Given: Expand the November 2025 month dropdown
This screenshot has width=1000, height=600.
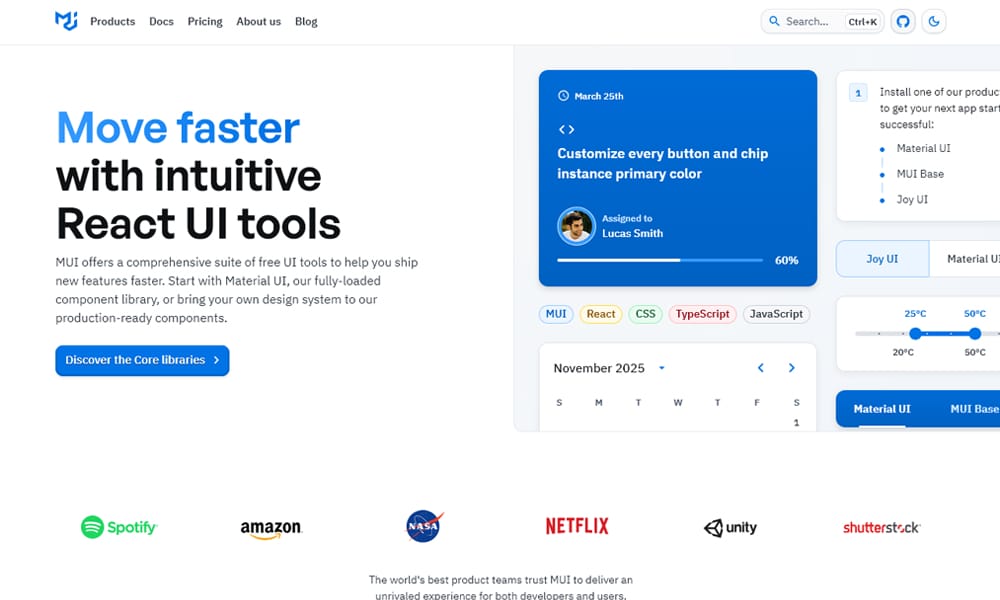Looking at the screenshot, I should [662, 368].
